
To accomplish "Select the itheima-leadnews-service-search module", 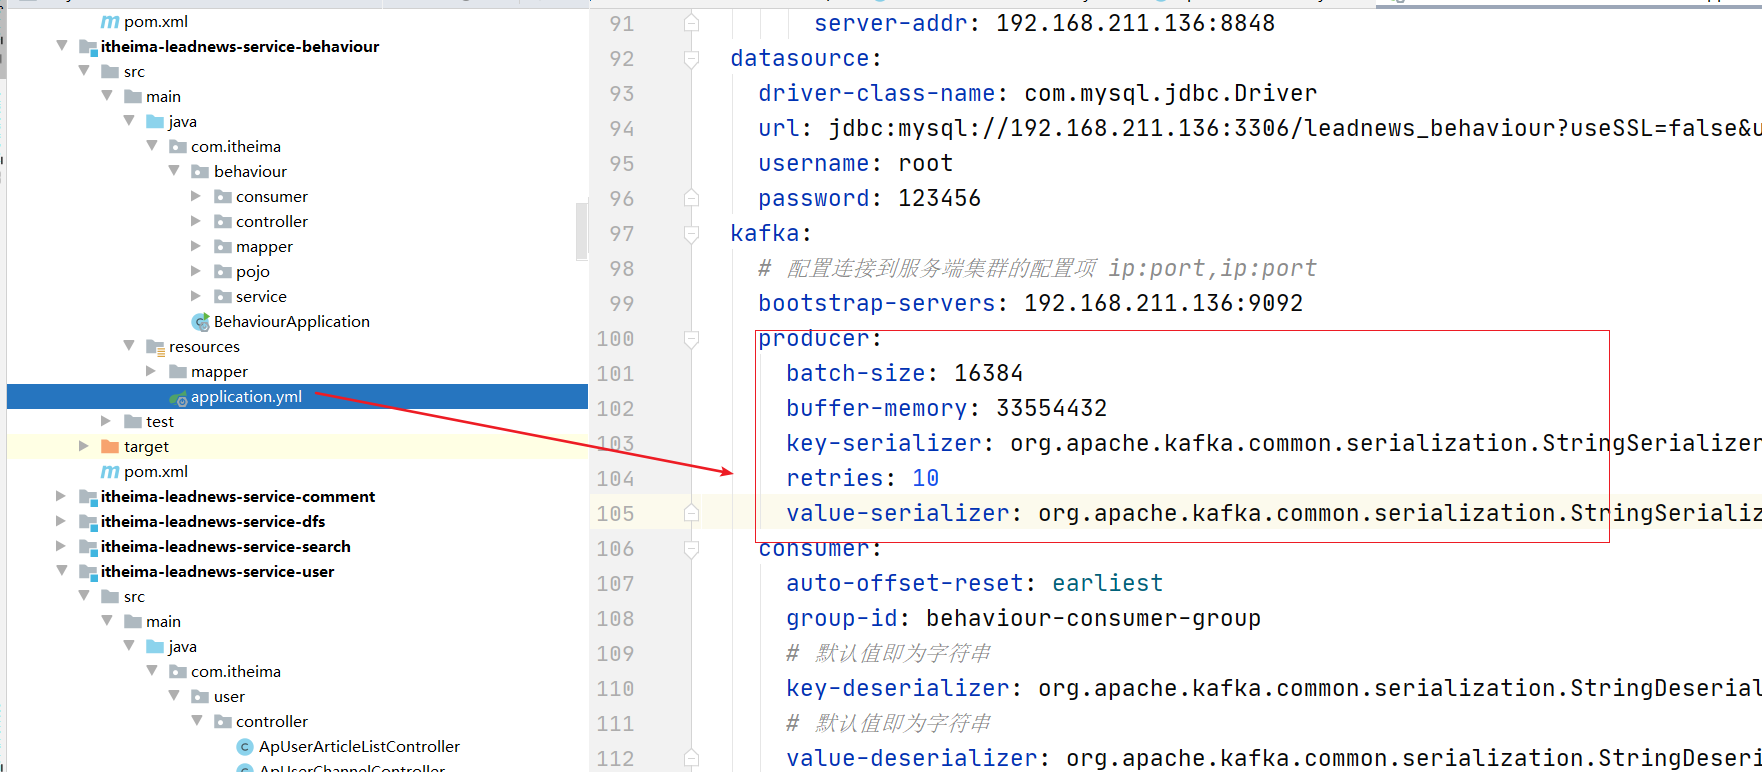I will click(225, 547).
